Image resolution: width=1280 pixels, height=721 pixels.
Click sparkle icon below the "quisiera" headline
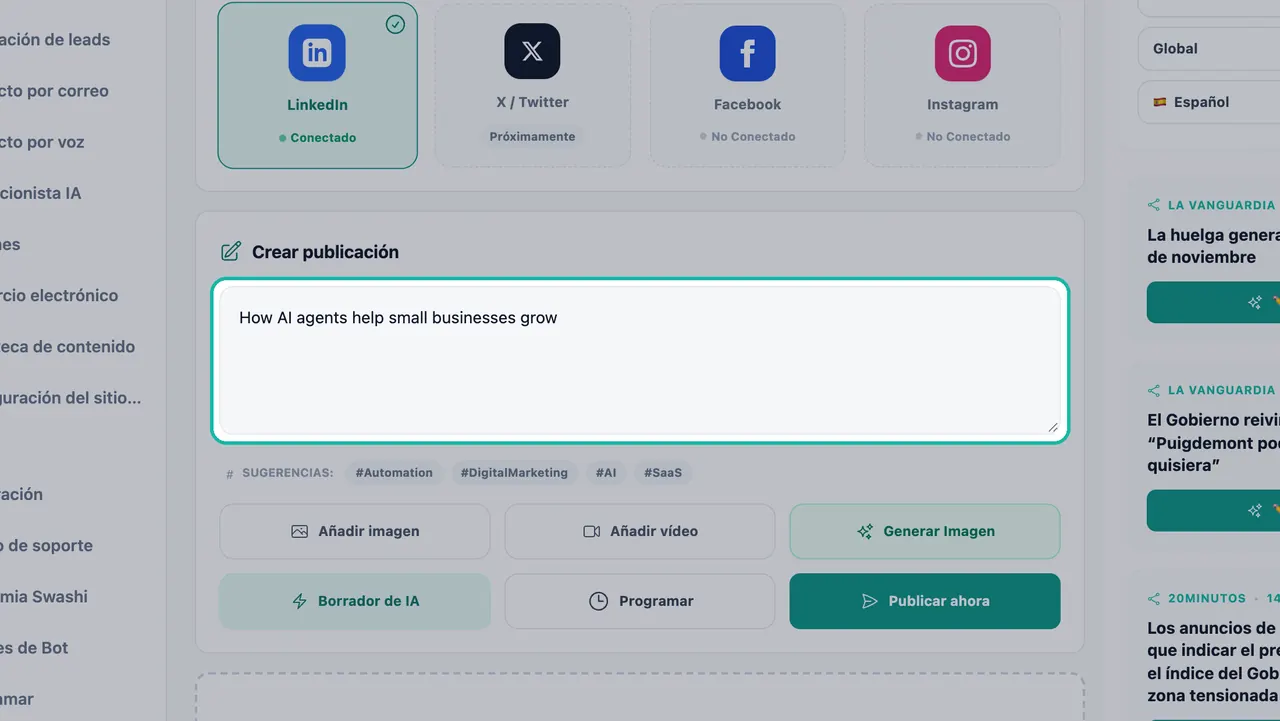[x=1255, y=510]
